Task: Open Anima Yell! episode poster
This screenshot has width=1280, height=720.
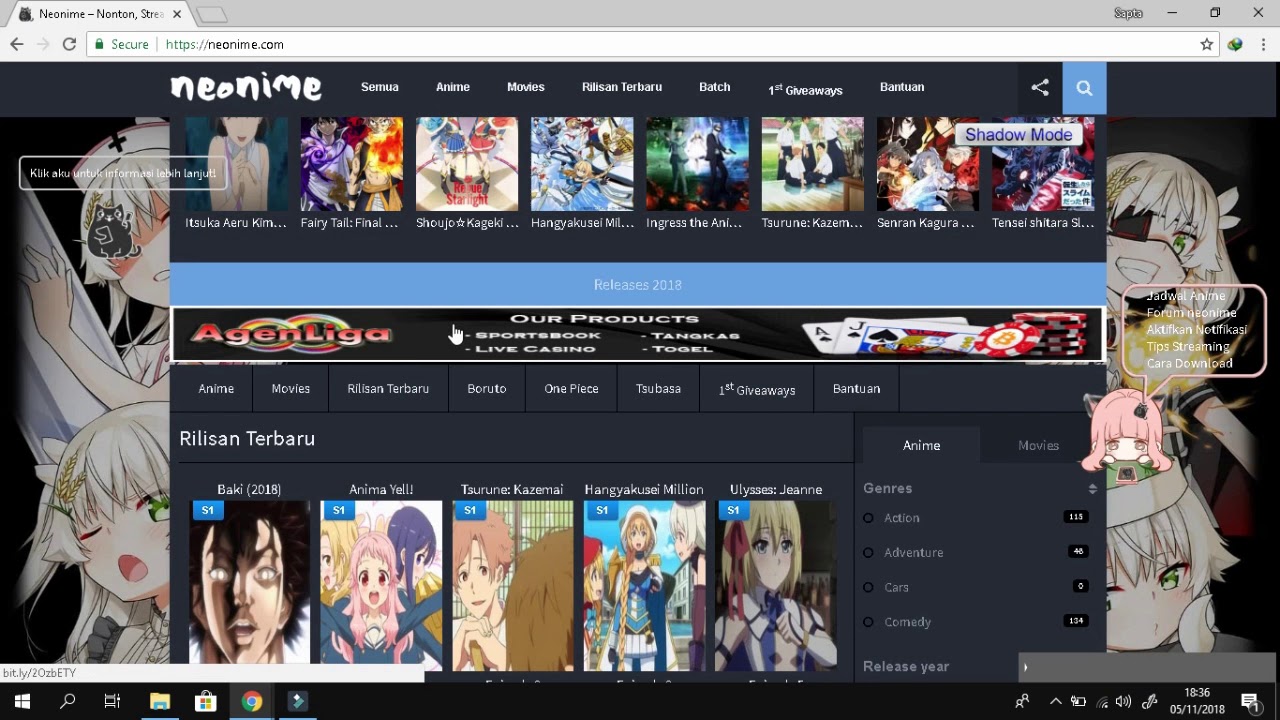Action: (381, 585)
